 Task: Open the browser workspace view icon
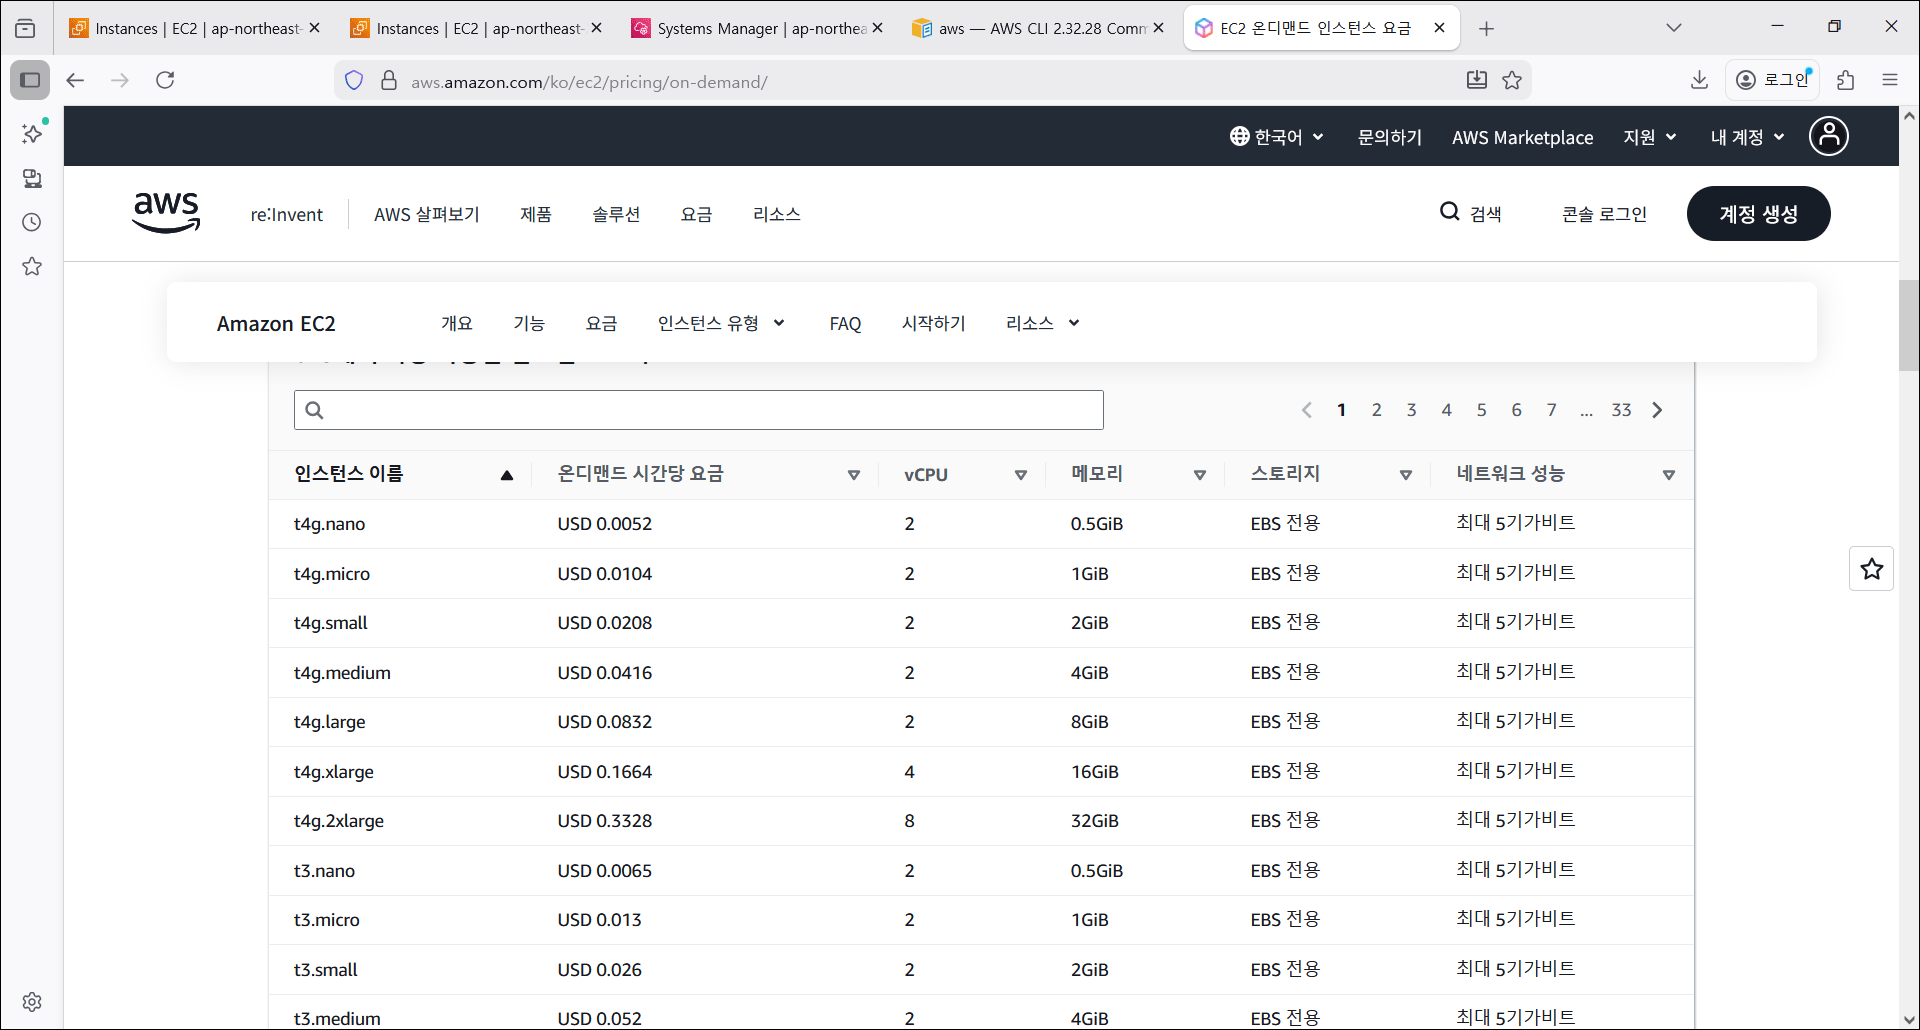[25, 29]
